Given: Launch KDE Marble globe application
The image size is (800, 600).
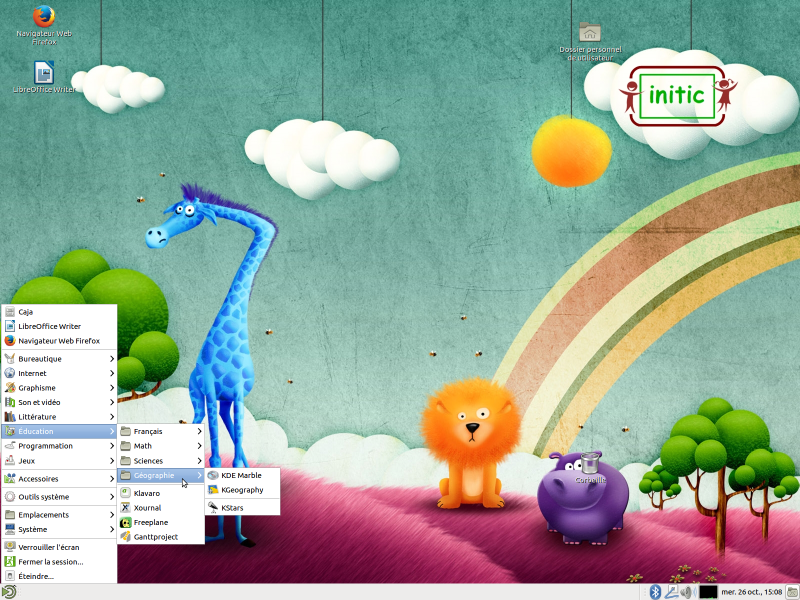Looking at the screenshot, I should [x=242, y=475].
